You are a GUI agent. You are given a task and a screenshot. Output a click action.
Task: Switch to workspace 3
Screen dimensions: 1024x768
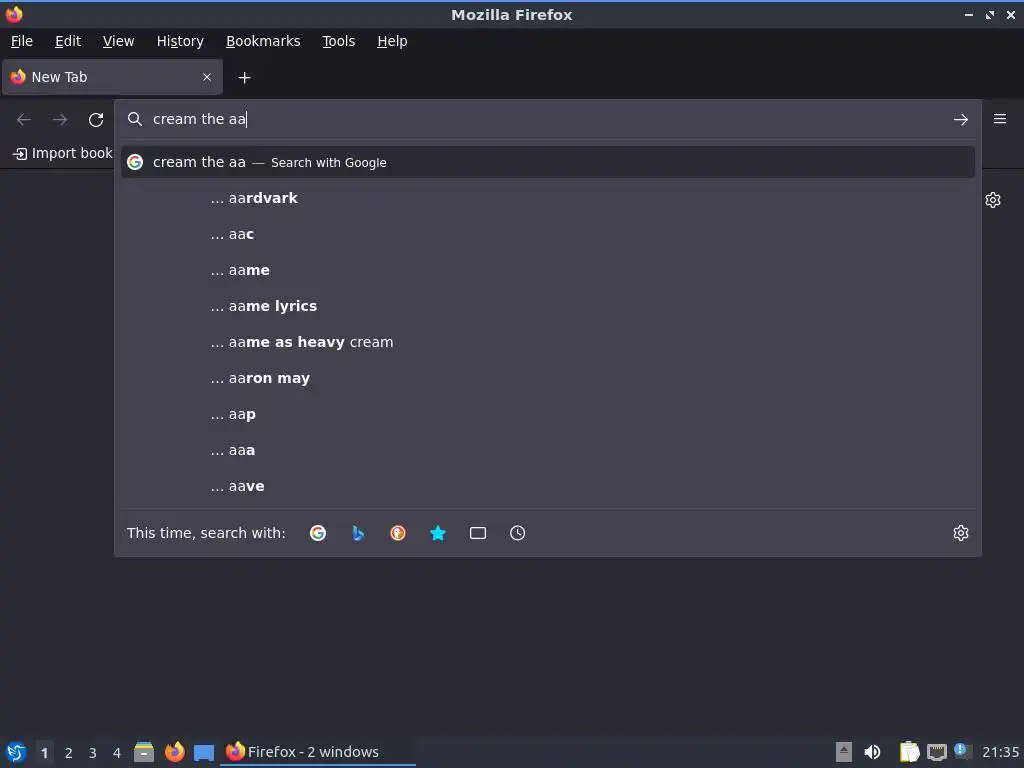tap(93, 753)
